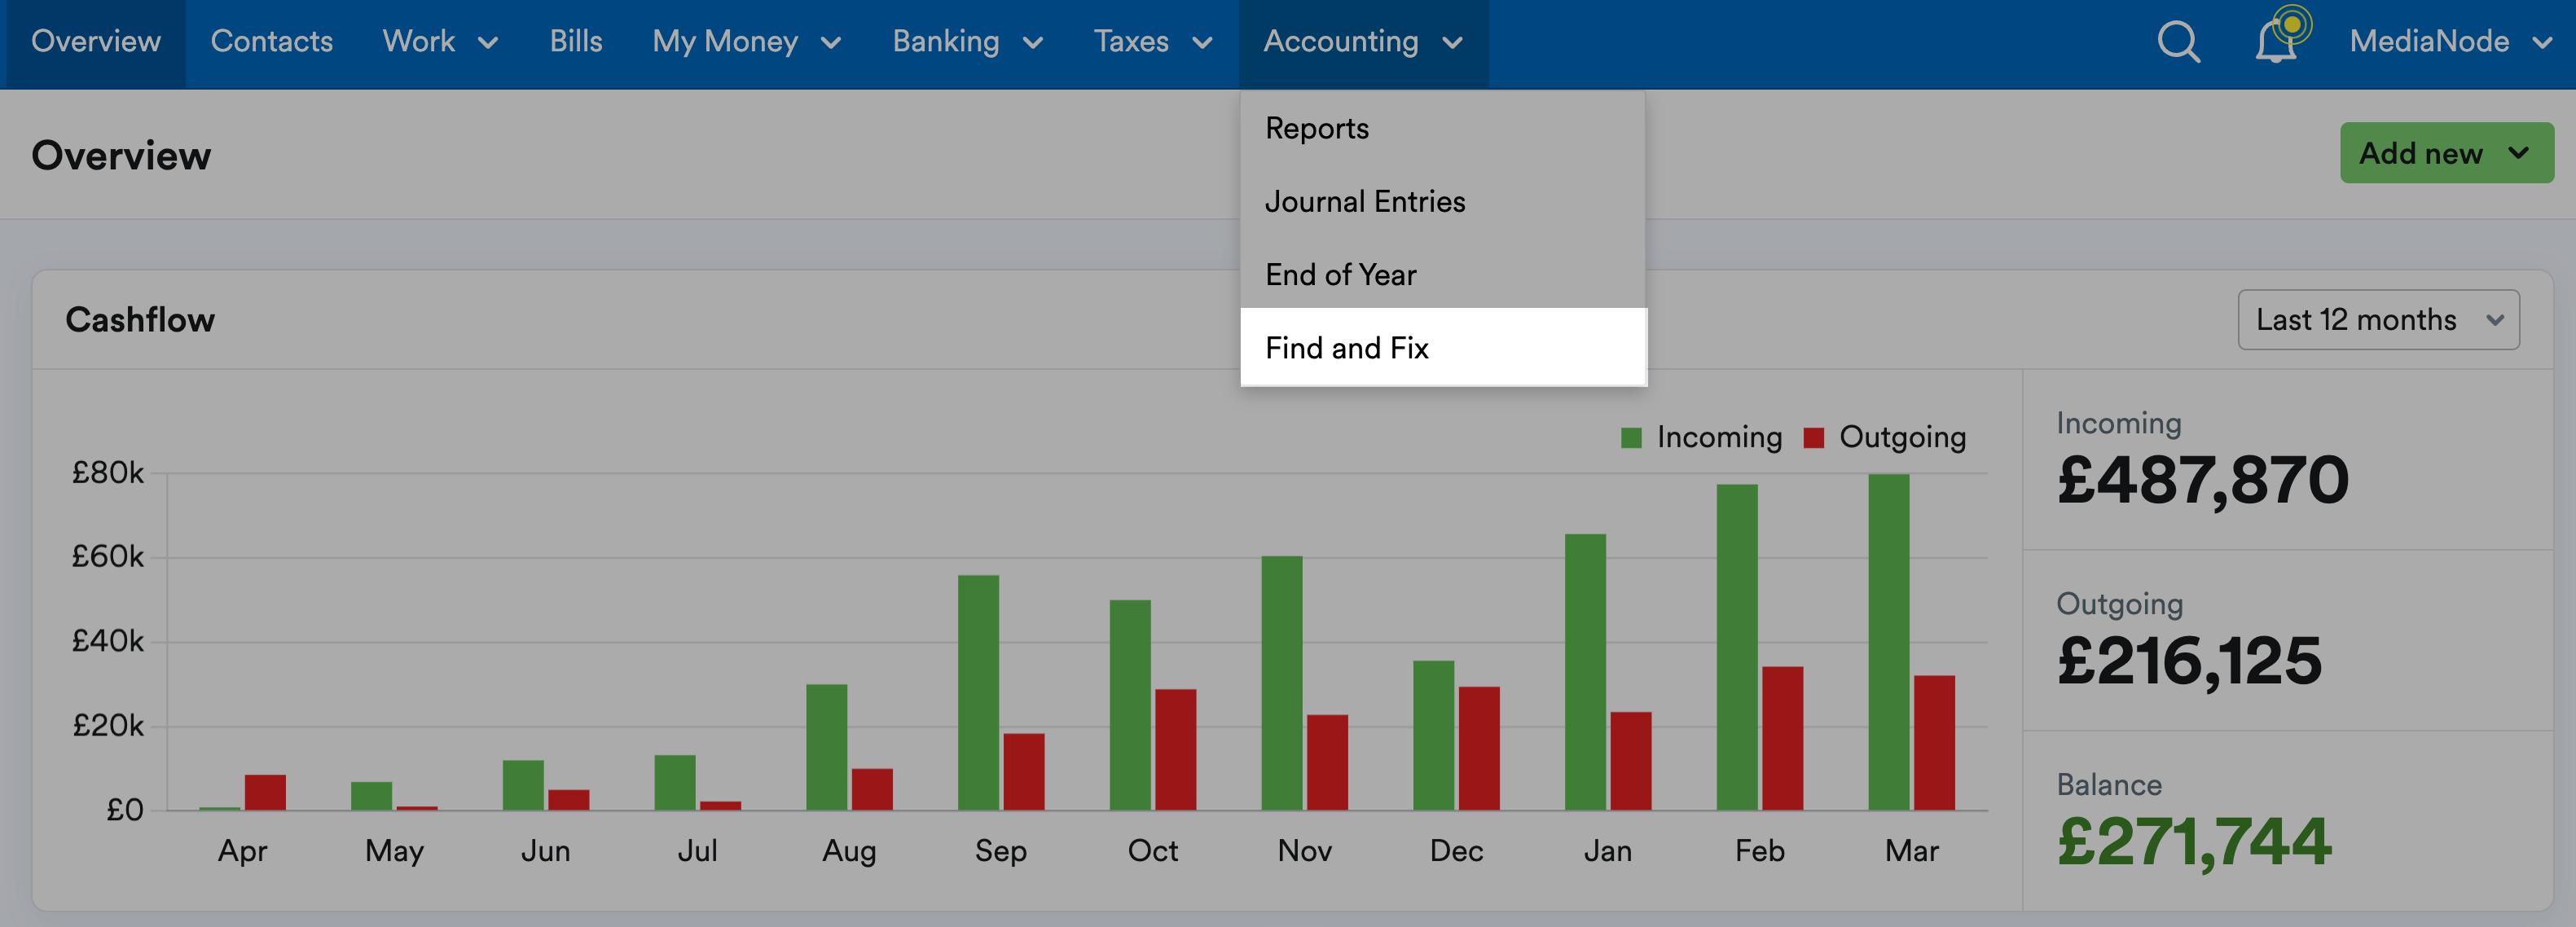The image size is (2576, 927).
Task: Click the Jan month axis label
Action: point(1607,850)
